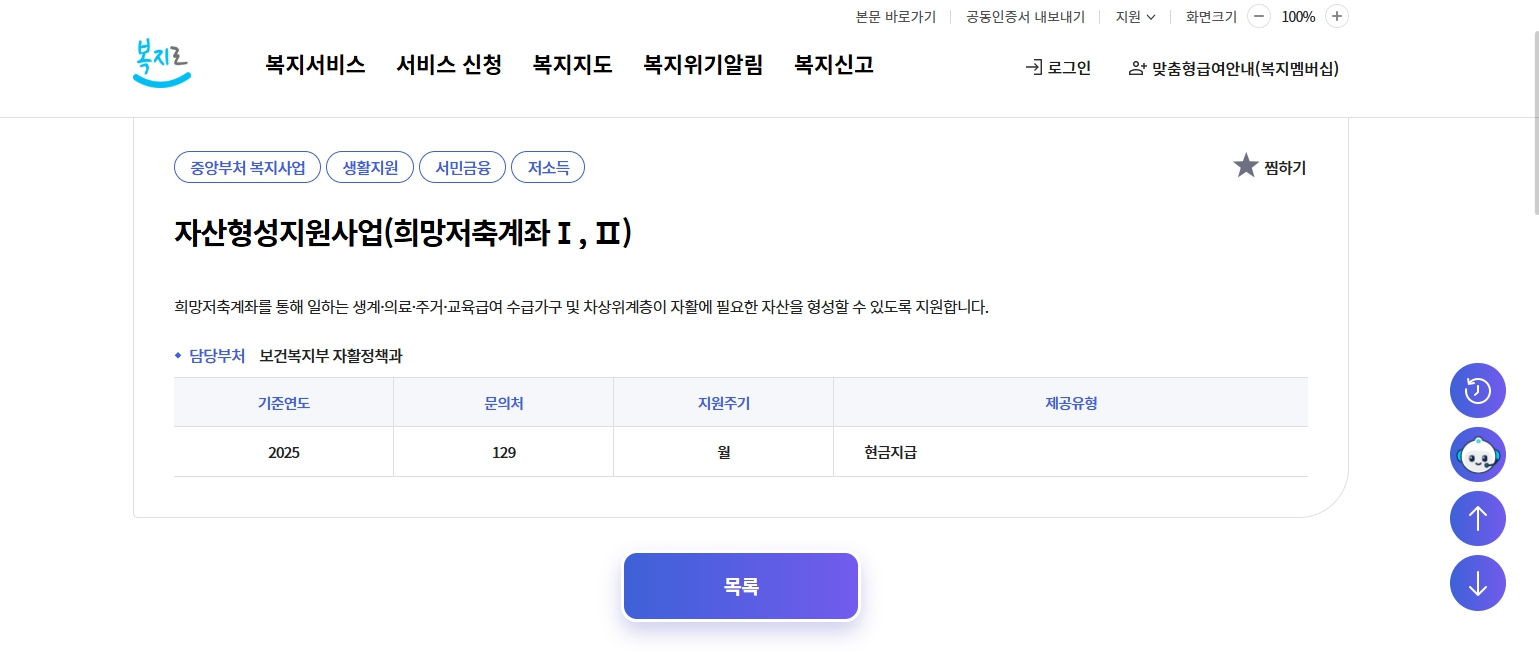The width and height of the screenshot is (1539, 664).
Task: Open the 지원 dropdown
Action: coord(1135,16)
